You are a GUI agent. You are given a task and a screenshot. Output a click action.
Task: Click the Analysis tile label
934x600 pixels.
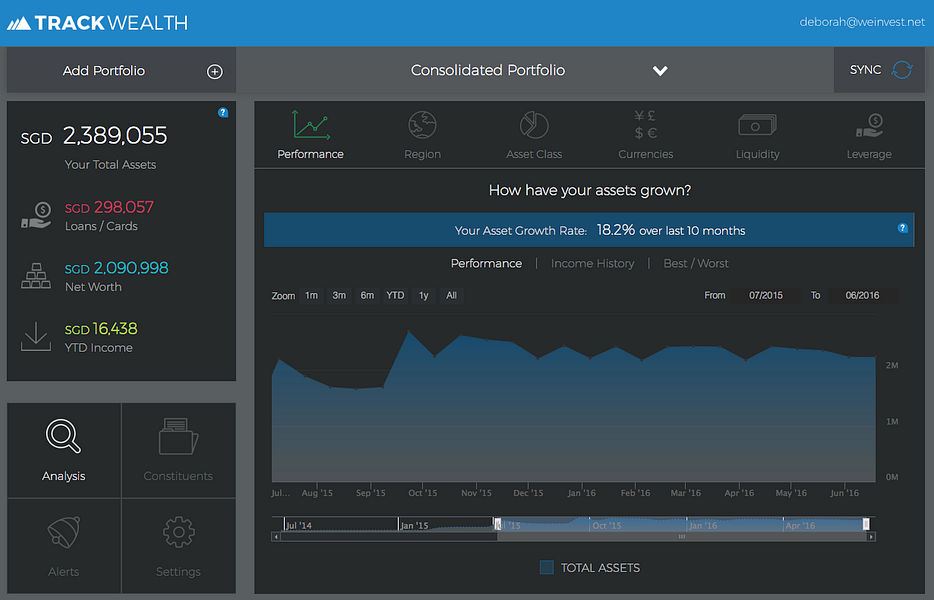(x=63, y=476)
